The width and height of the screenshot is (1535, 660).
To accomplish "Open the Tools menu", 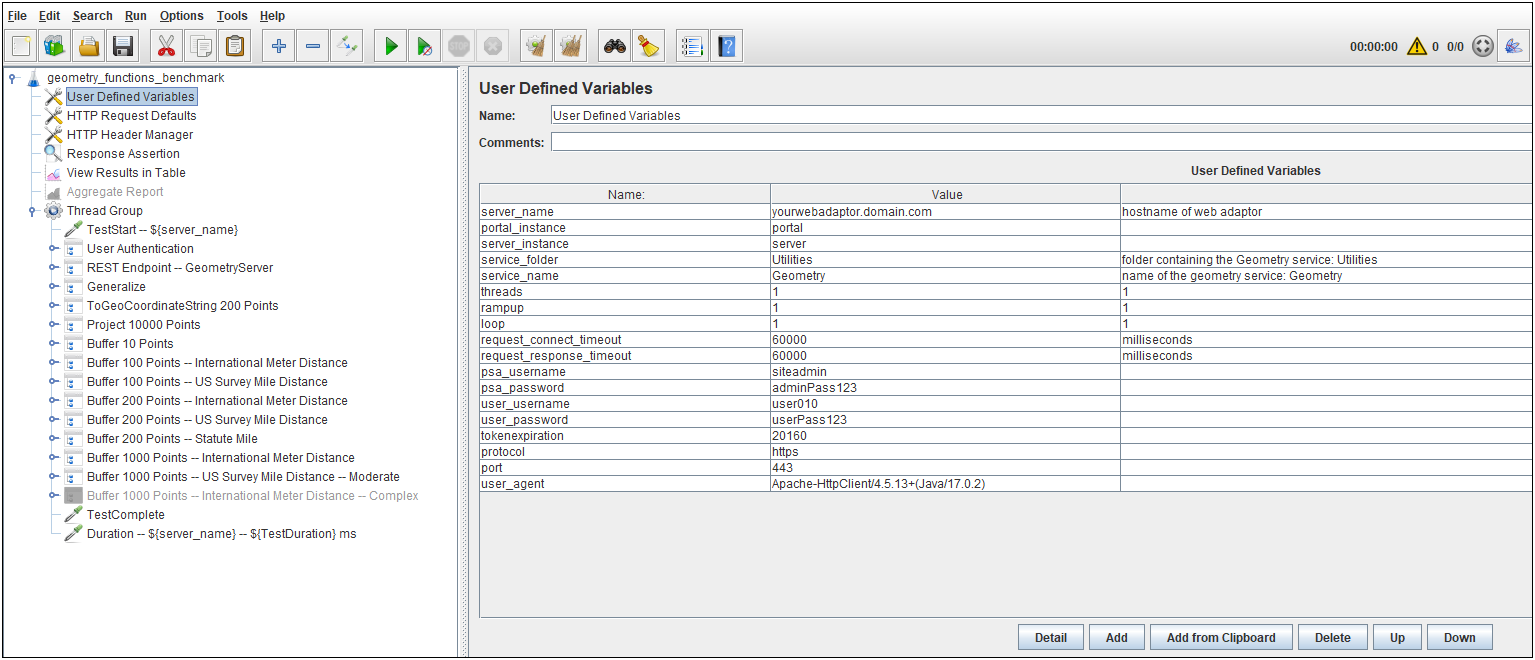I will pos(232,16).
